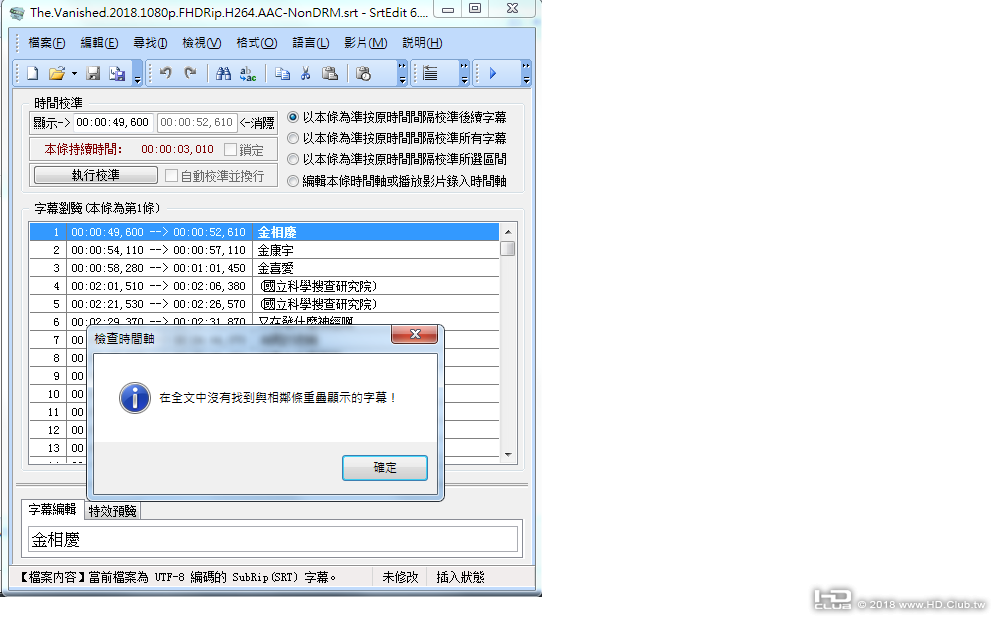Click 未修改 in the status bar
1008x630 pixels.
click(400, 577)
